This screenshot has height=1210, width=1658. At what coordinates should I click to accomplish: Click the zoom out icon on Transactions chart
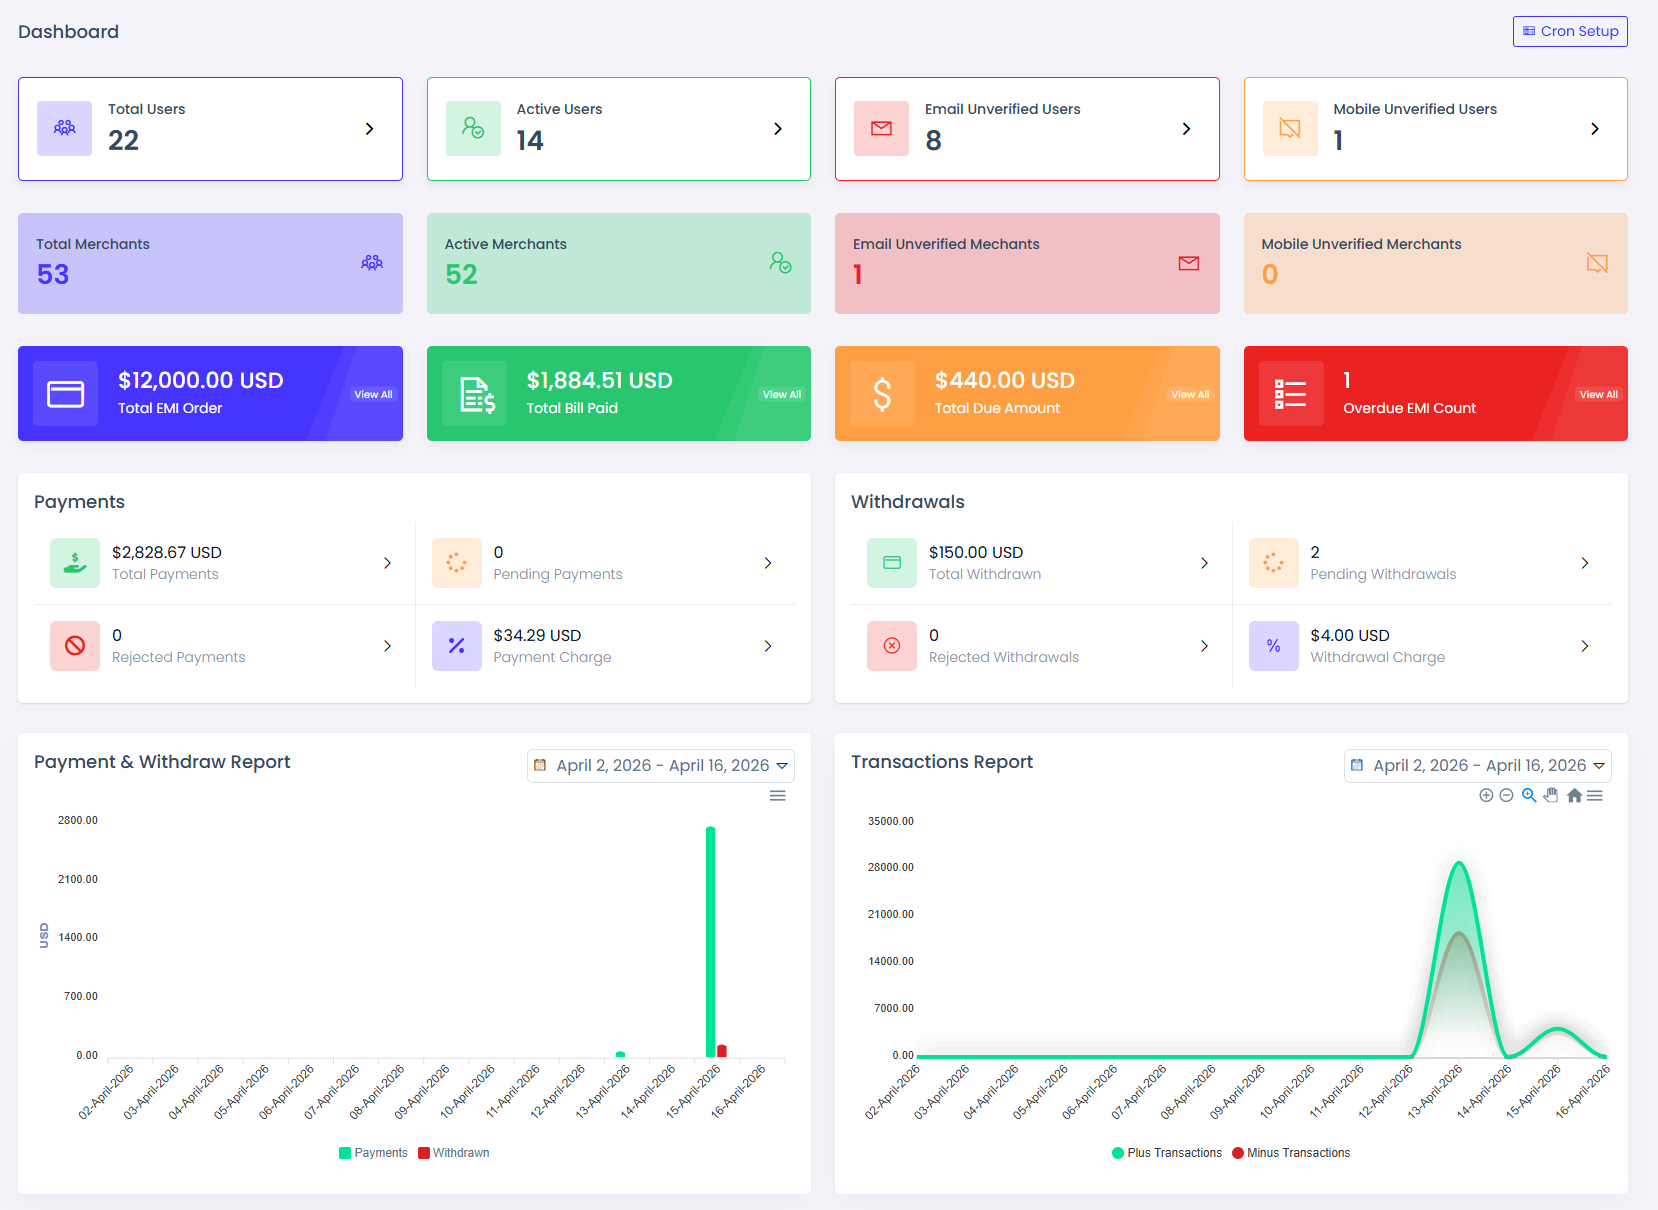pyautogui.click(x=1506, y=795)
